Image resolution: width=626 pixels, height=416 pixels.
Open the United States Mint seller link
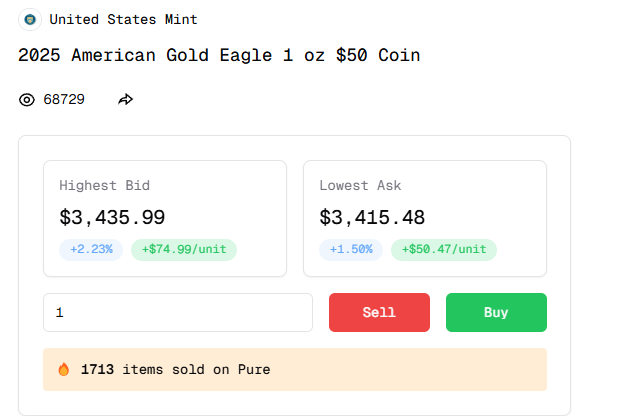coord(123,19)
